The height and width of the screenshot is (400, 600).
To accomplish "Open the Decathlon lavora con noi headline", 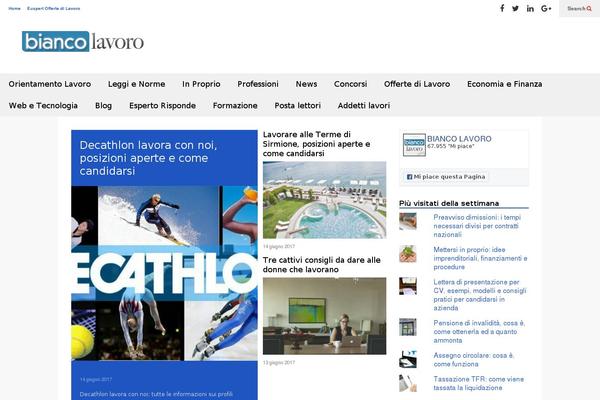I will point(148,158).
